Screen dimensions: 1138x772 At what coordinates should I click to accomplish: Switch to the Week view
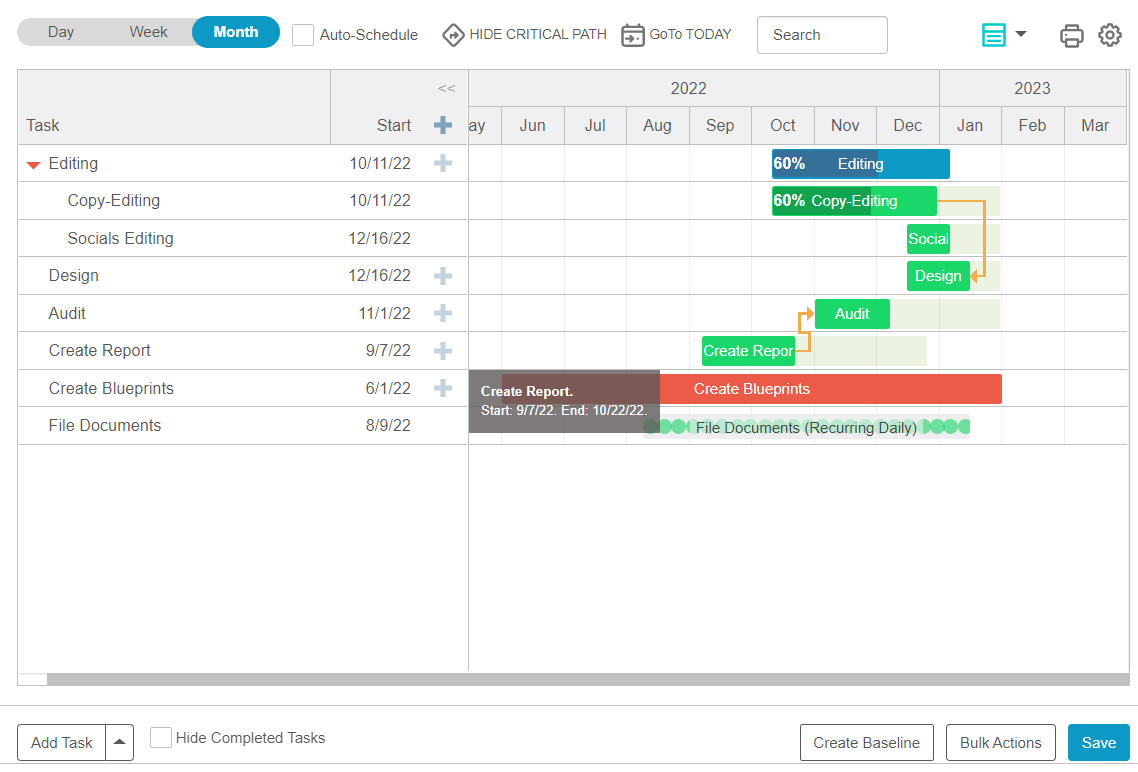[x=148, y=32]
